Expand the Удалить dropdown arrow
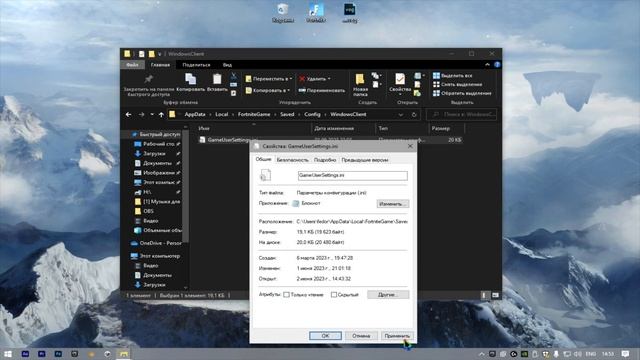 pyautogui.click(x=329, y=79)
